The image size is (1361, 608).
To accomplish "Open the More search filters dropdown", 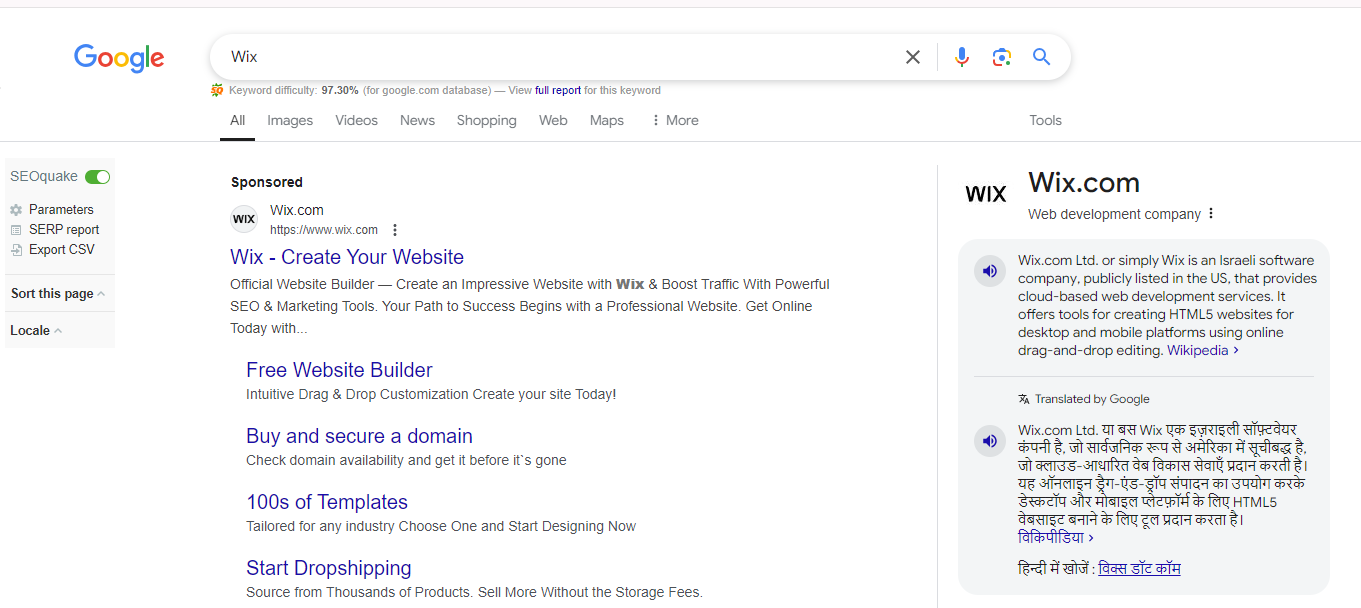I will [x=674, y=120].
